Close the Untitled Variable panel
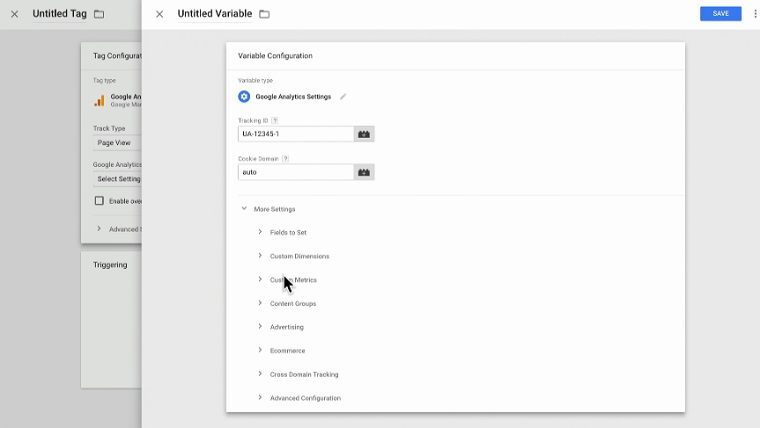760x428 pixels. 159,14
